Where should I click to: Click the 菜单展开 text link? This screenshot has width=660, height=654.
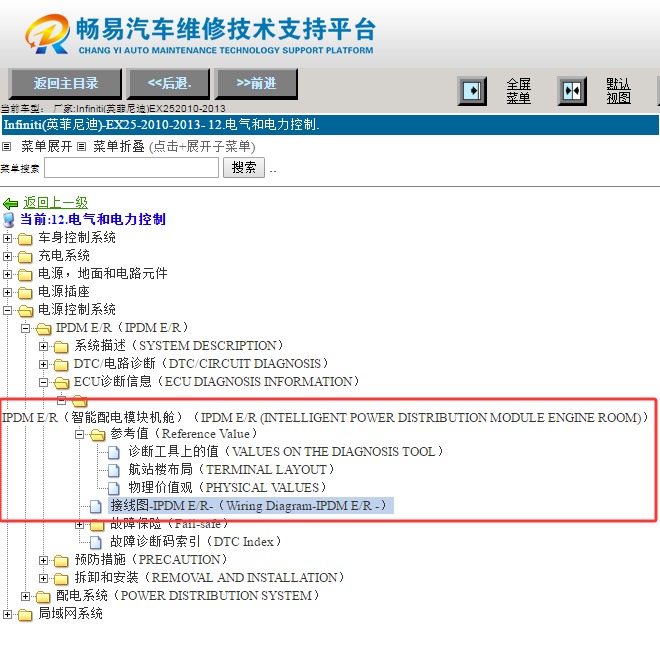(47, 146)
